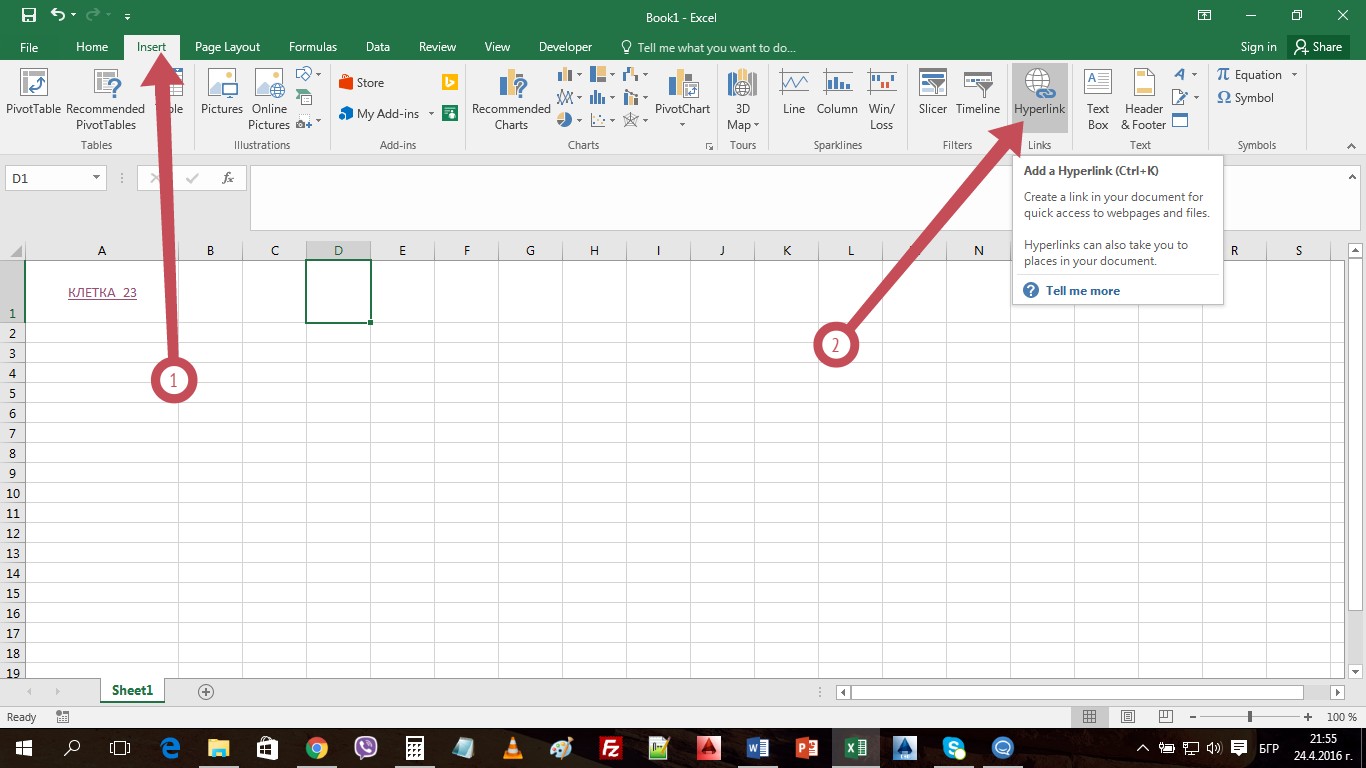Screen dimensions: 1366x768
Task: Switch to the Home tab
Action: 92,47
